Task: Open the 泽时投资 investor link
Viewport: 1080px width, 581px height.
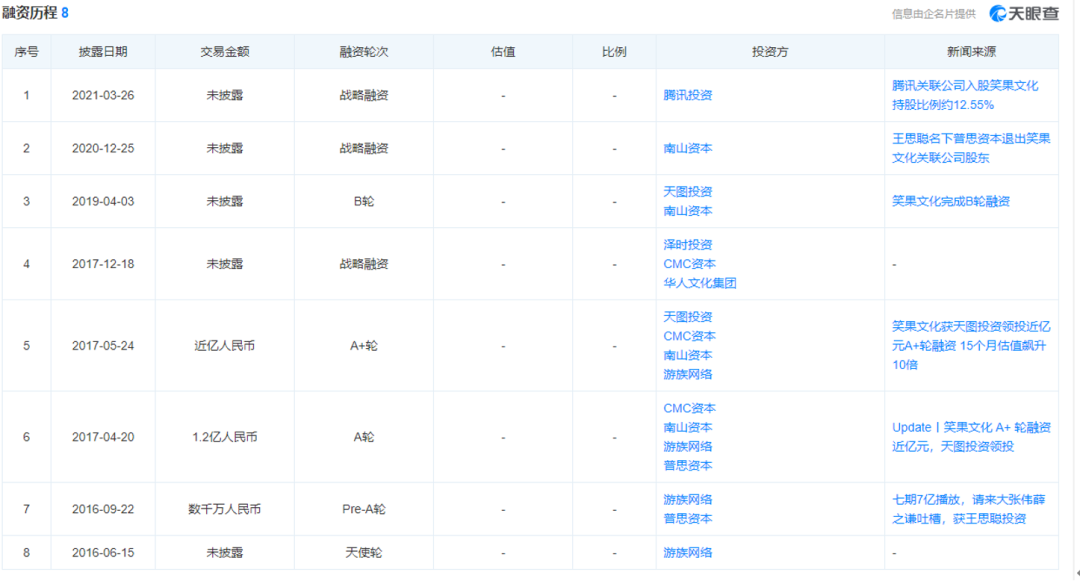Action: (687, 244)
